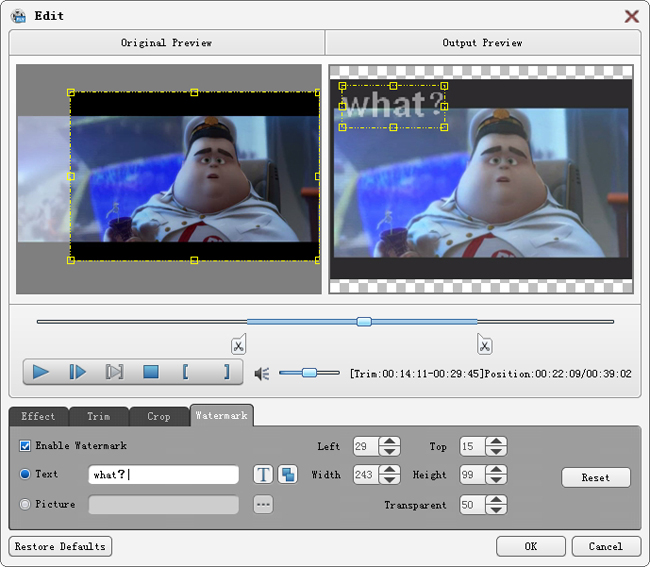Mute audio via the speaker icon
Viewport: 650px width, 567px height.
pos(262,374)
